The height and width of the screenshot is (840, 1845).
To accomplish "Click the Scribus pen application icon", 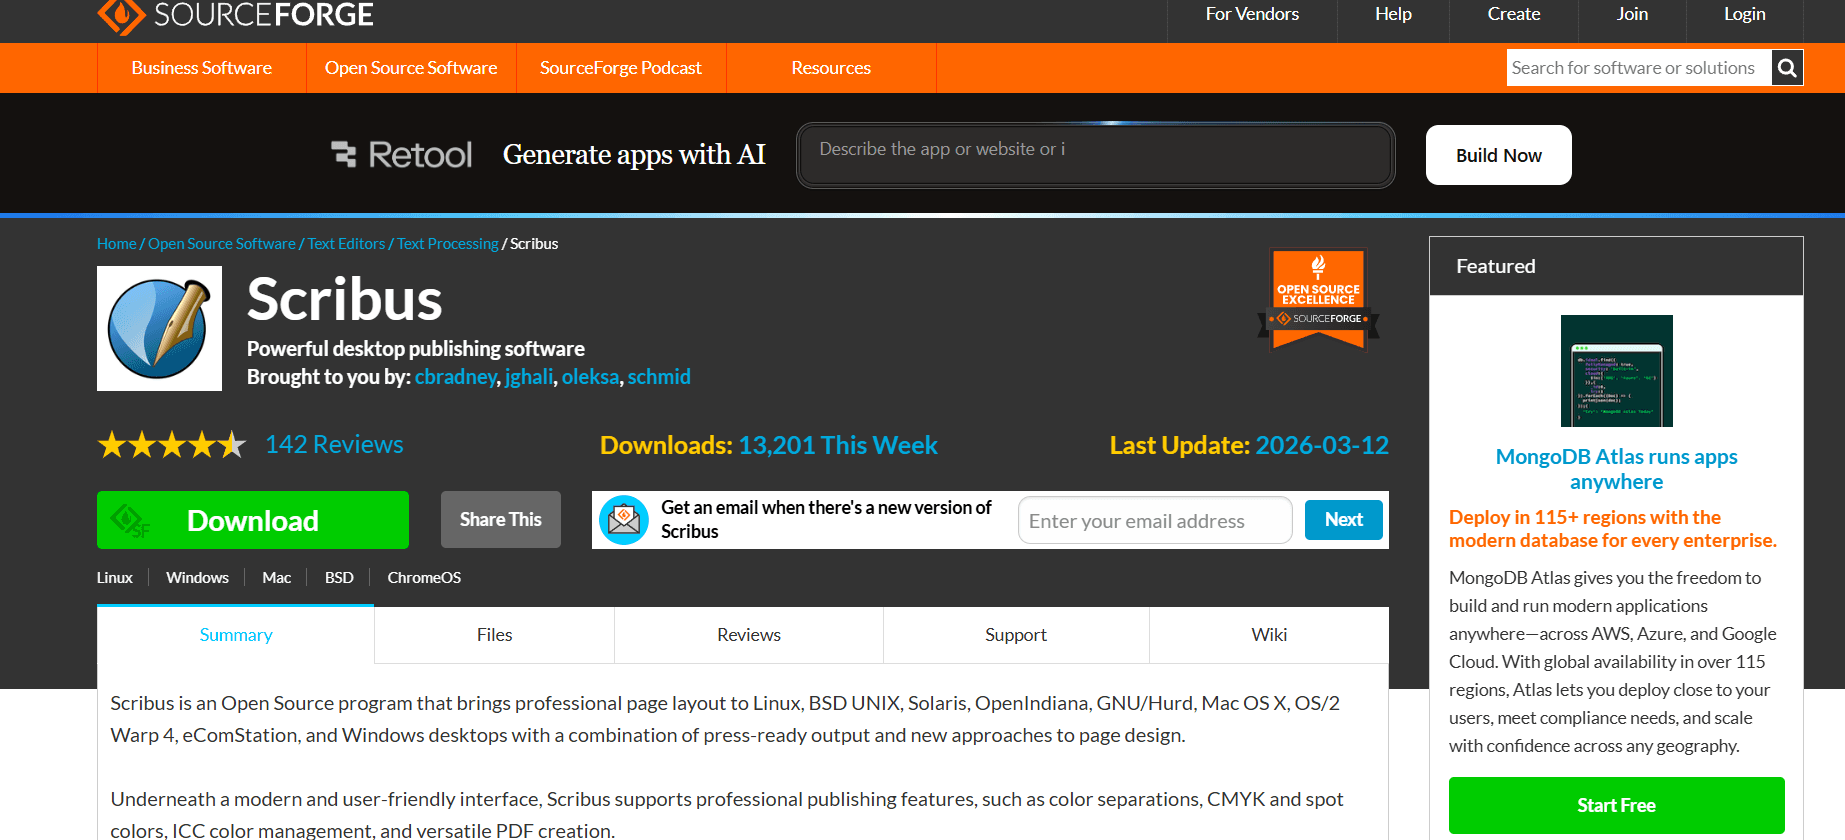I will tap(159, 329).
